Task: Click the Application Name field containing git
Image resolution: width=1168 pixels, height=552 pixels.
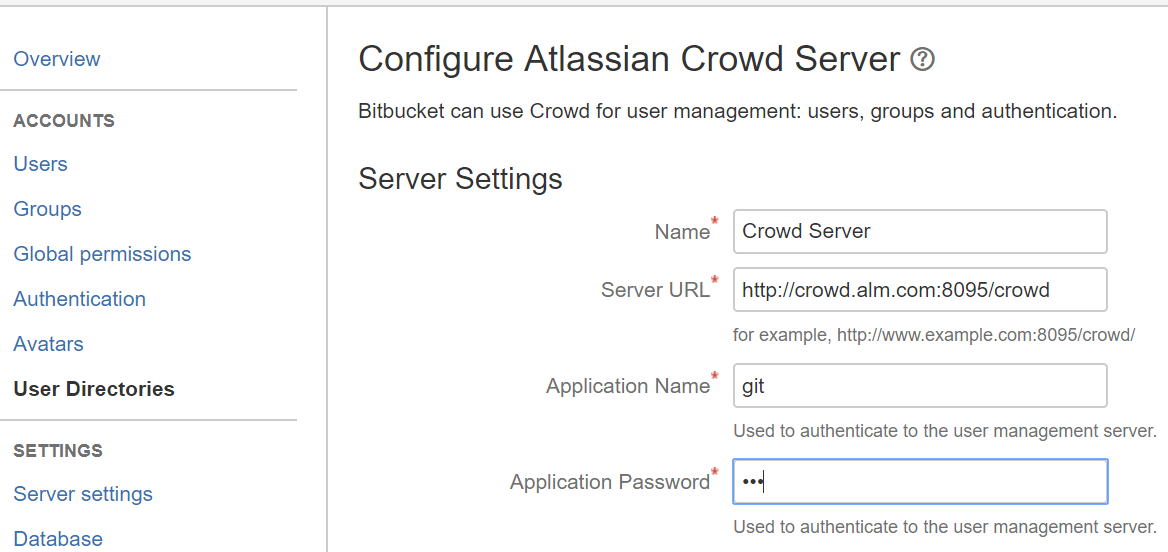Action: tap(919, 386)
